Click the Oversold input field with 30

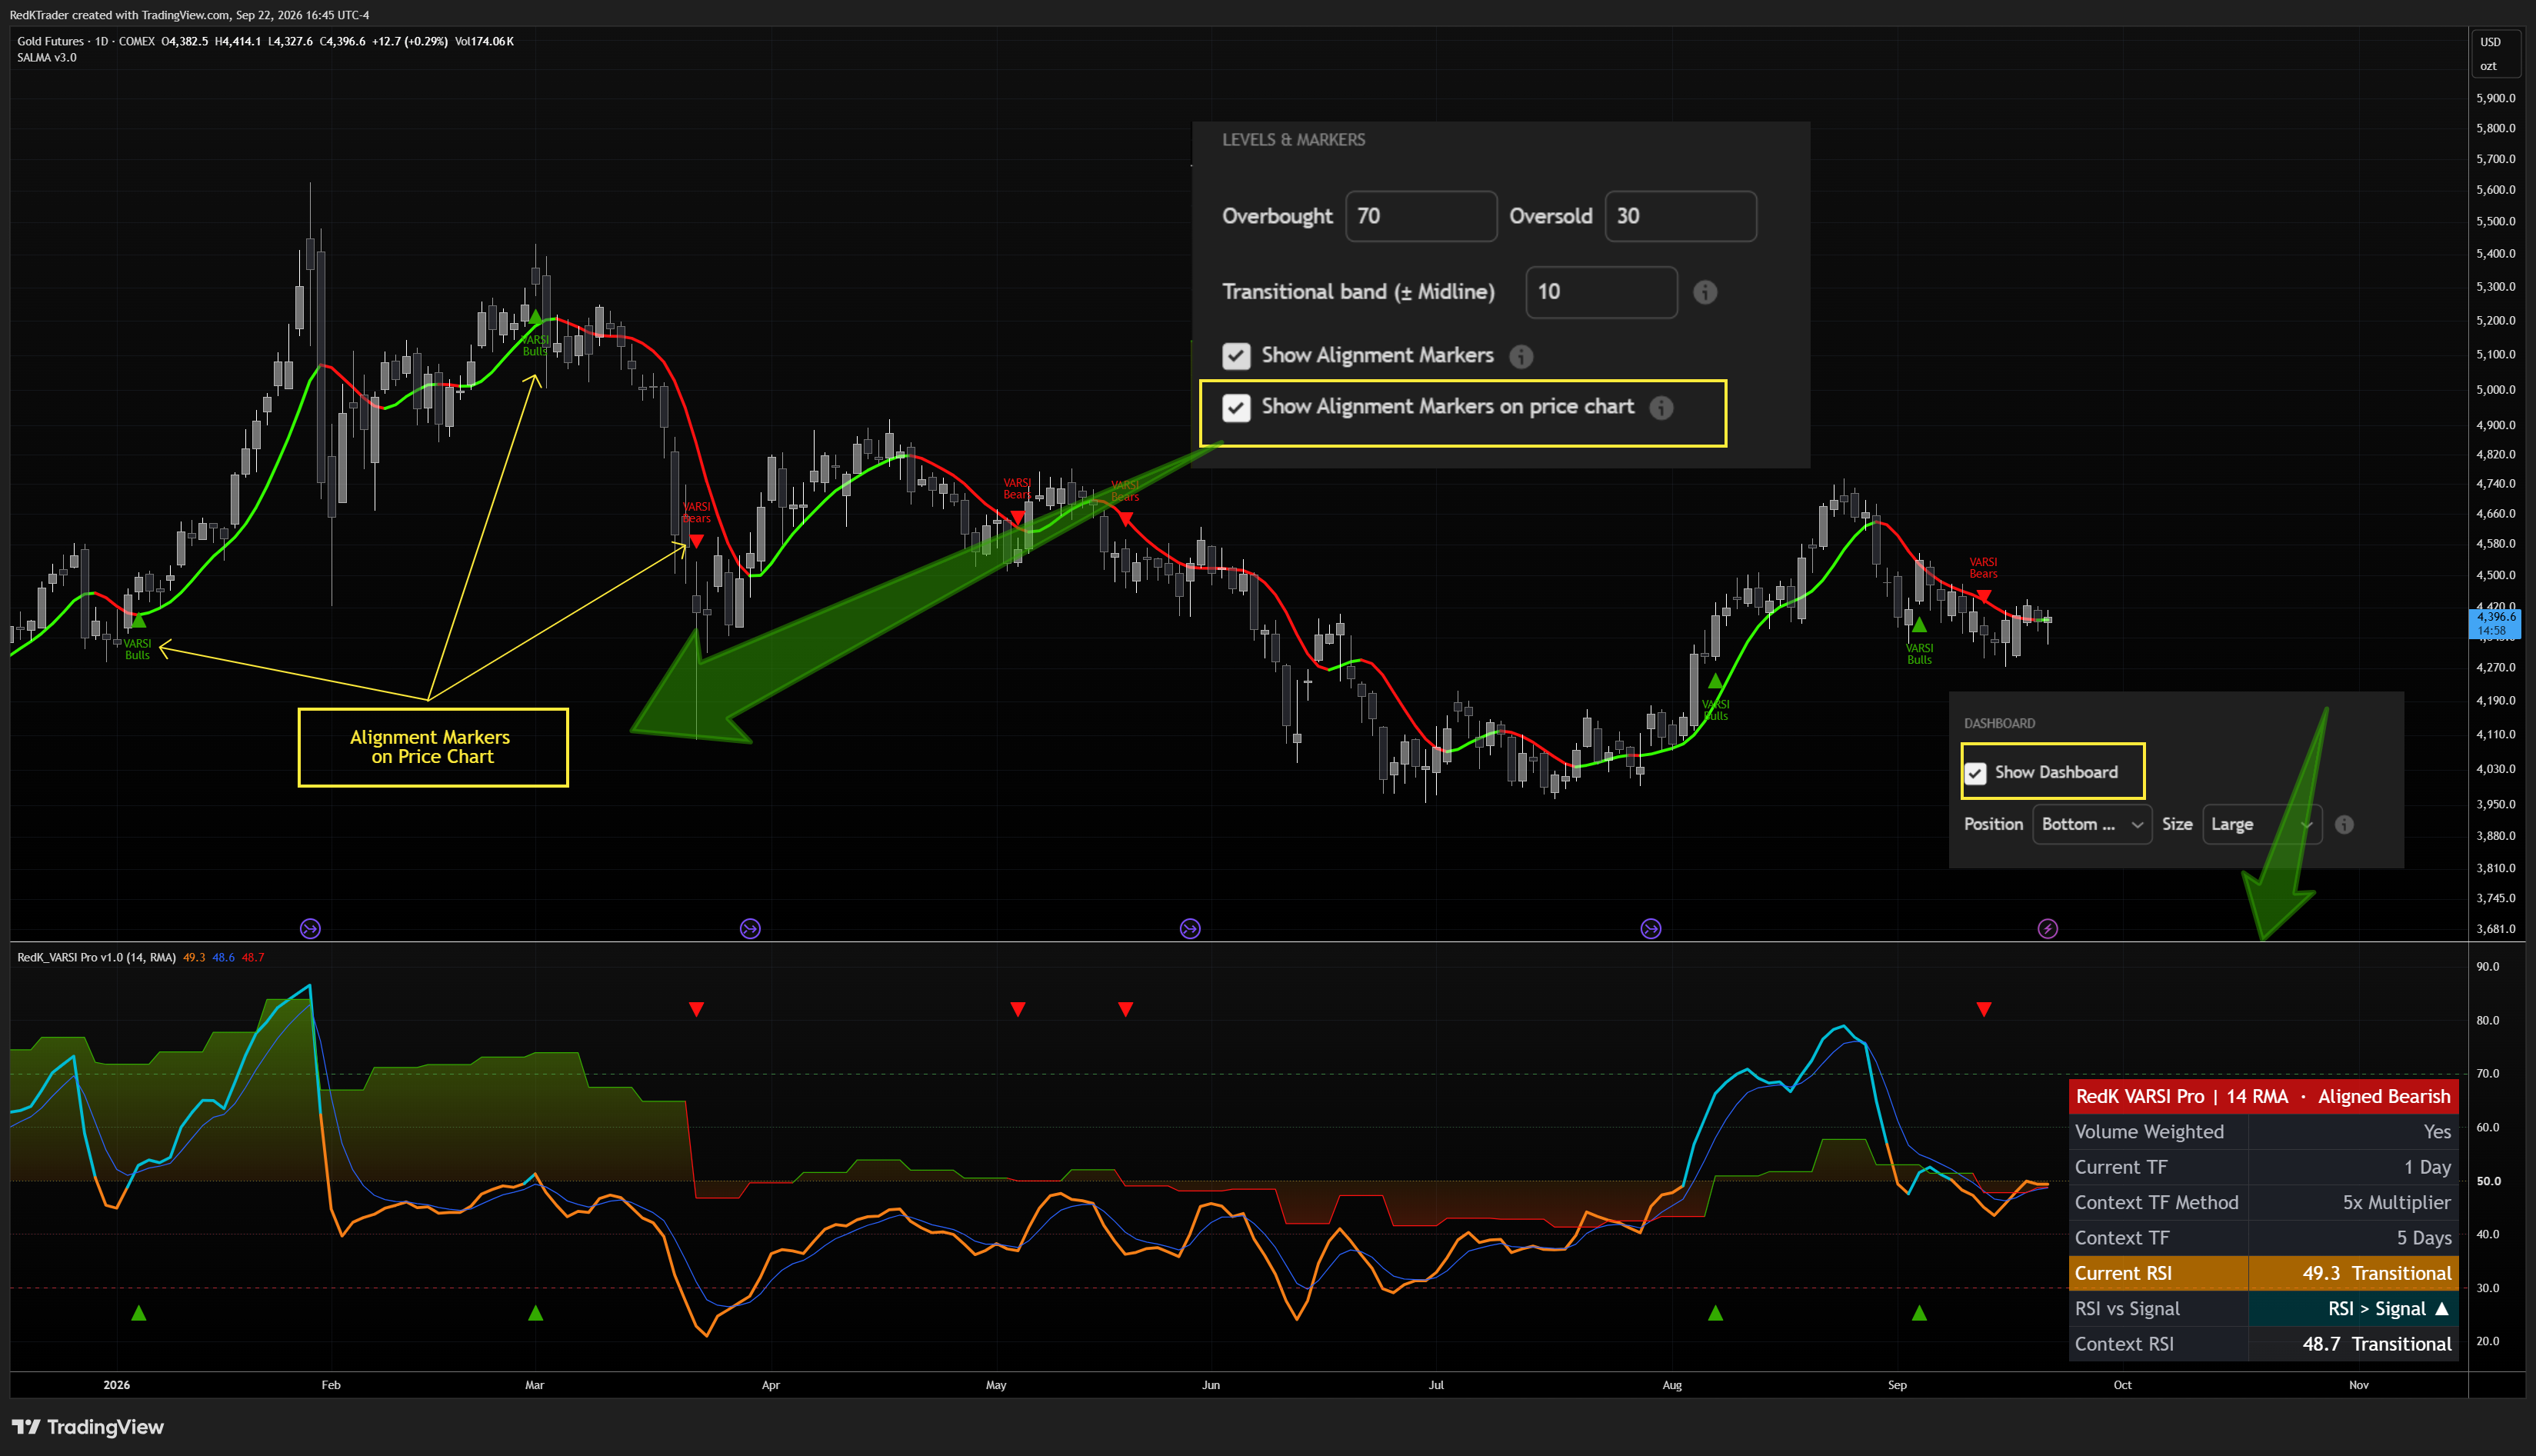click(x=1680, y=216)
